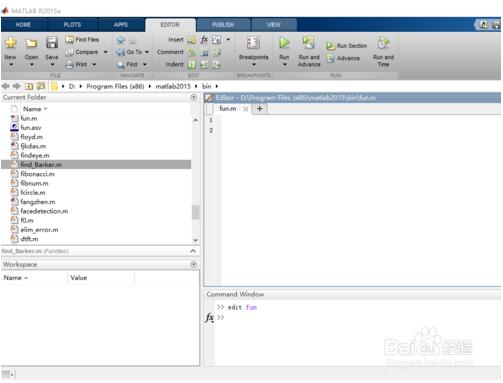Switch to the PUBLISH tab
This screenshot has height=383, width=503.
coord(223,25)
